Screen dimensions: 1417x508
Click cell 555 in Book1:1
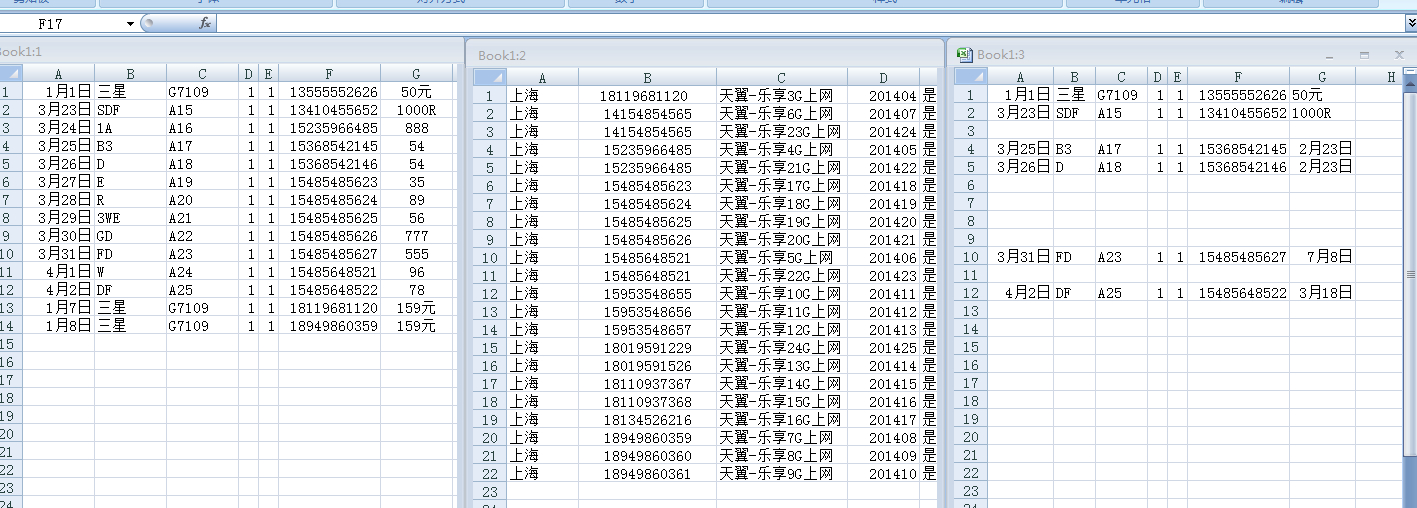point(417,254)
